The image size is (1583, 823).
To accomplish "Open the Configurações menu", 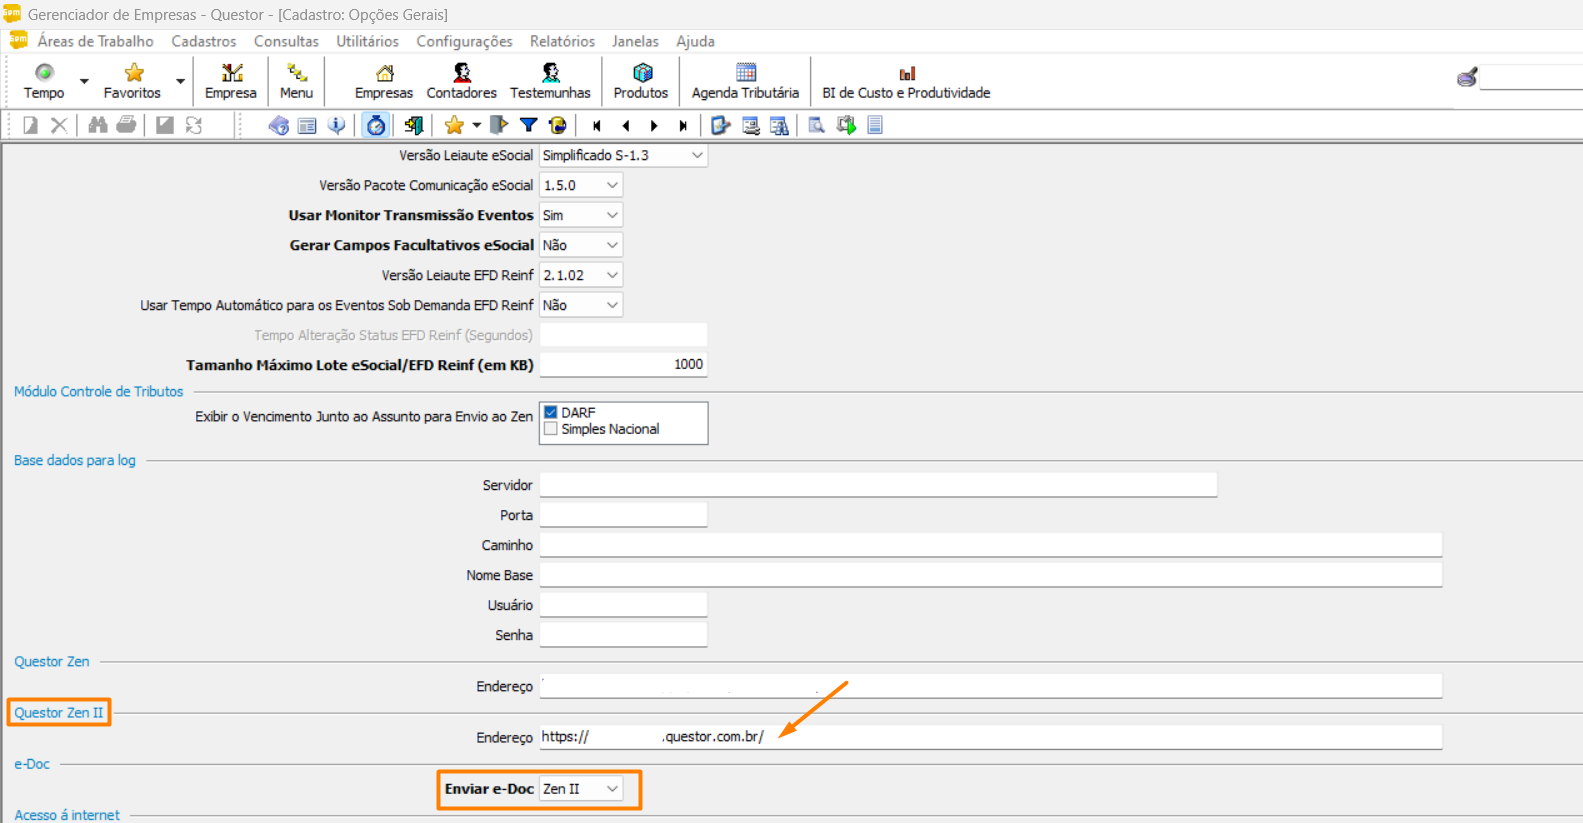I will [x=464, y=41].
